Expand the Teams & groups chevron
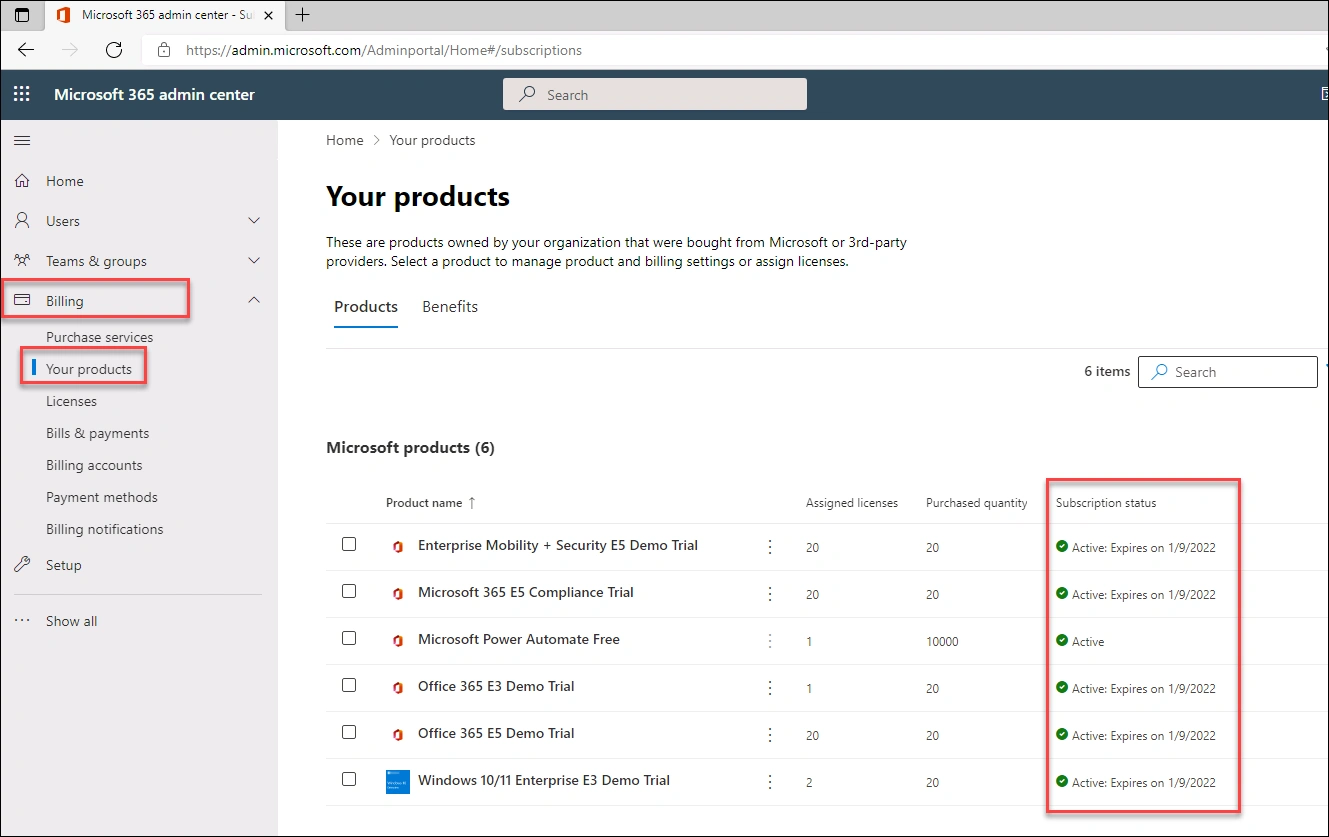The image size is (1329, 837). tap(254, 261)
